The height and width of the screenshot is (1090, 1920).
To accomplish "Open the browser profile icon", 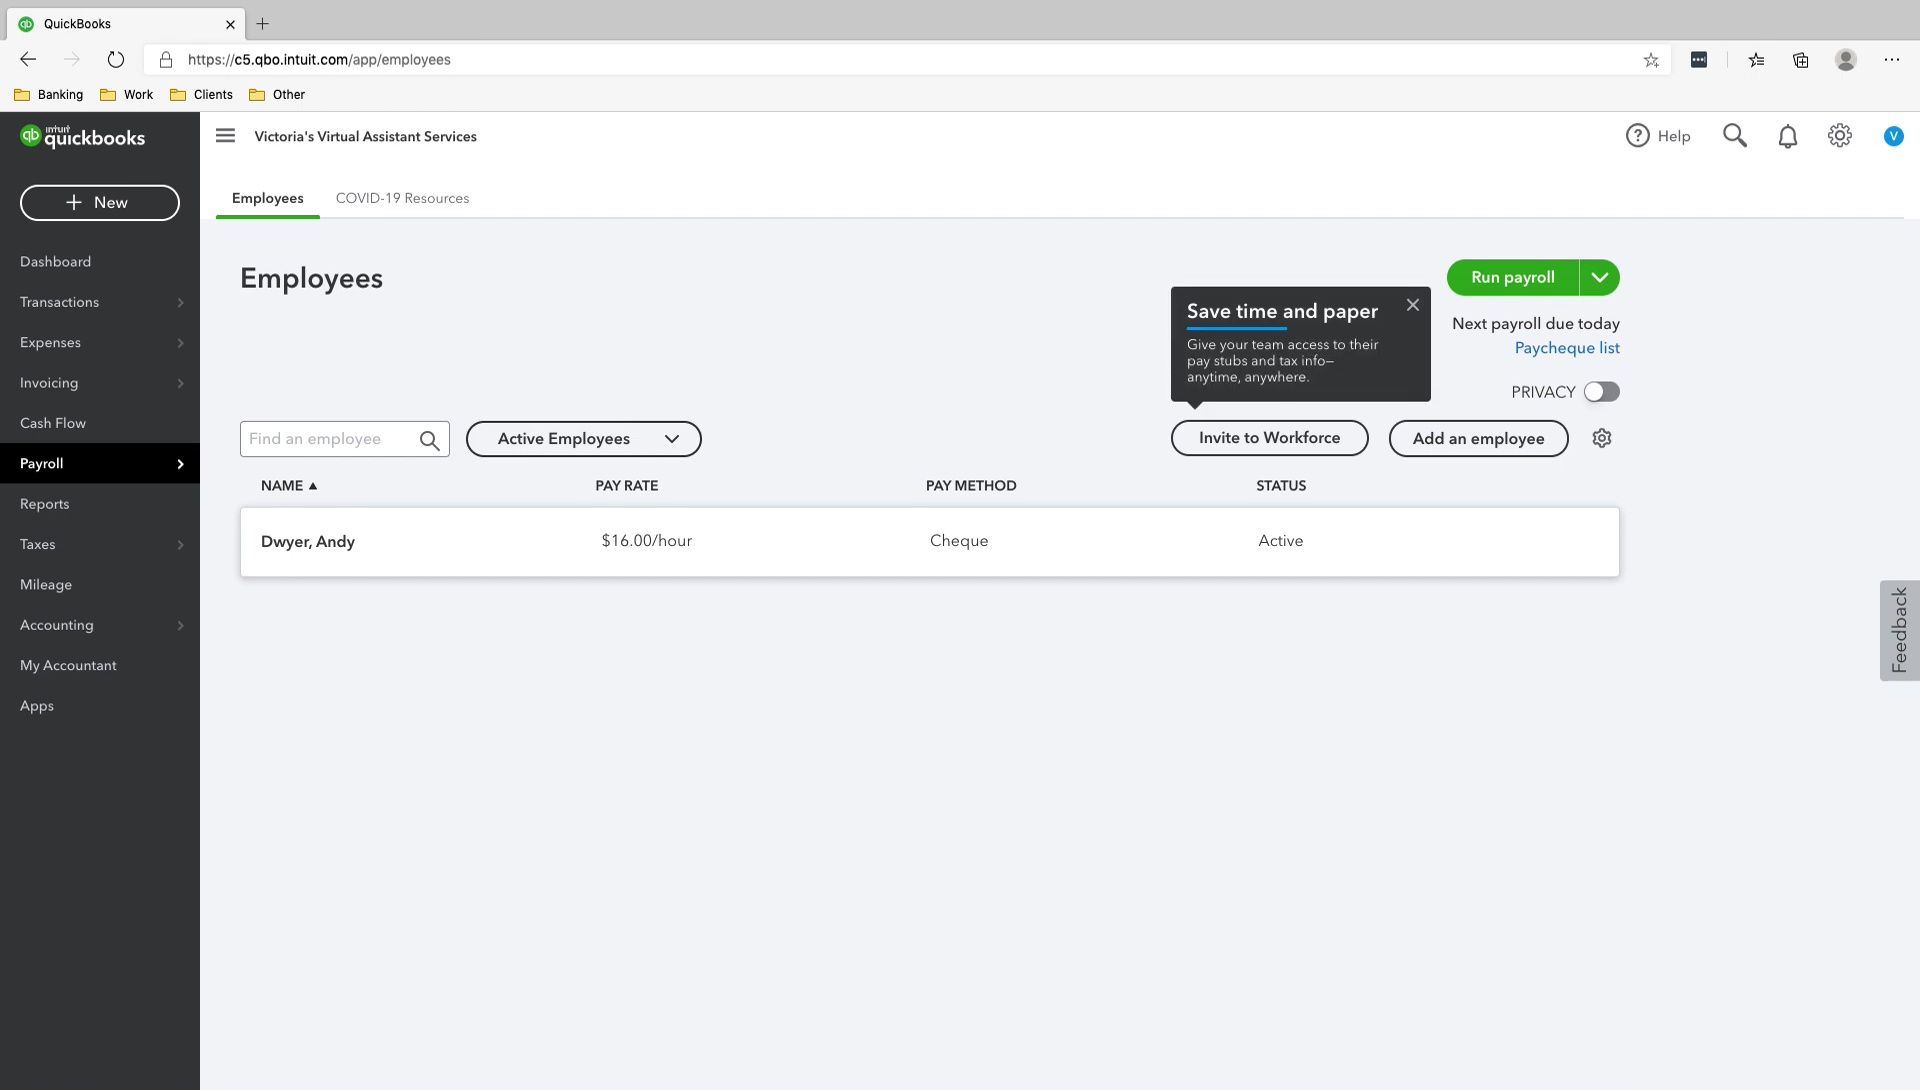I will (x=1846, y=60).
